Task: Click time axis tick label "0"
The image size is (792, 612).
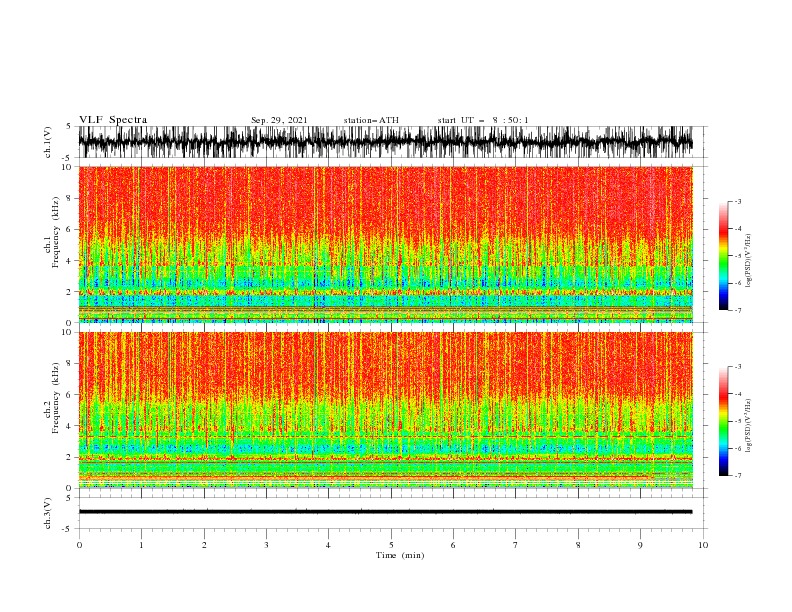Action: click(x=79, y=545)
